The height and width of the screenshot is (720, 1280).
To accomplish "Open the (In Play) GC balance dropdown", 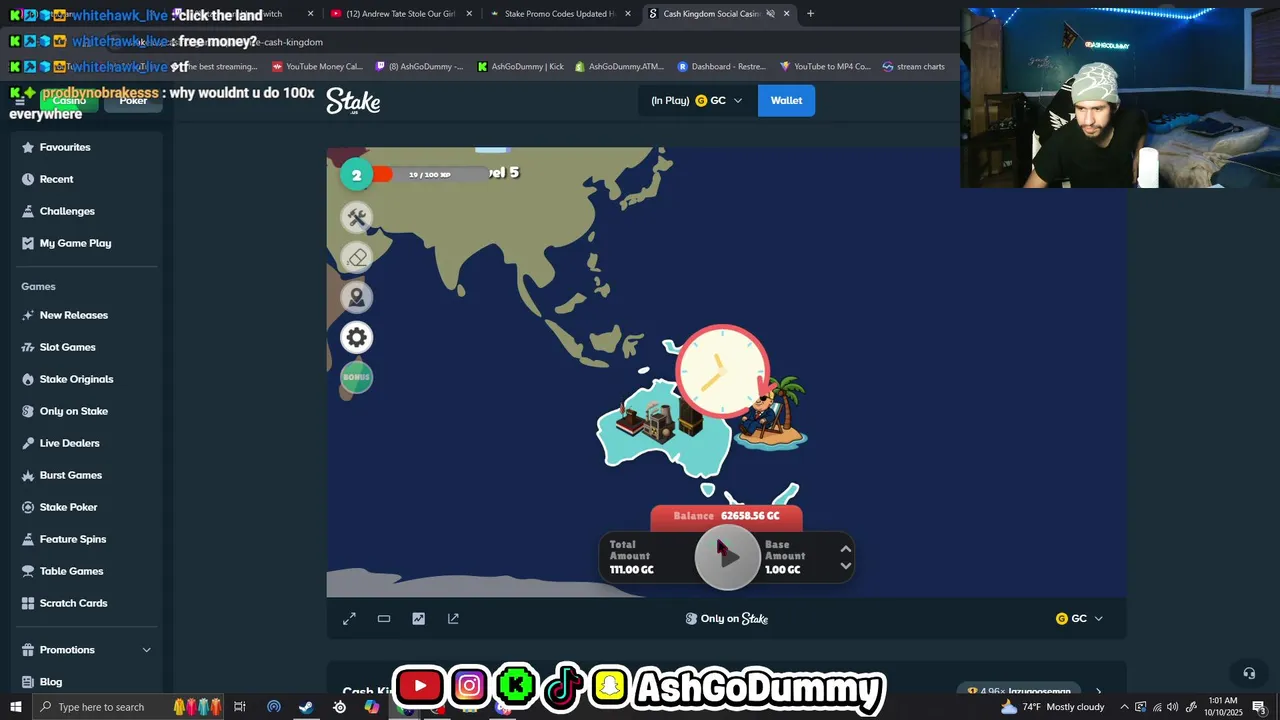I will (697, 100).
